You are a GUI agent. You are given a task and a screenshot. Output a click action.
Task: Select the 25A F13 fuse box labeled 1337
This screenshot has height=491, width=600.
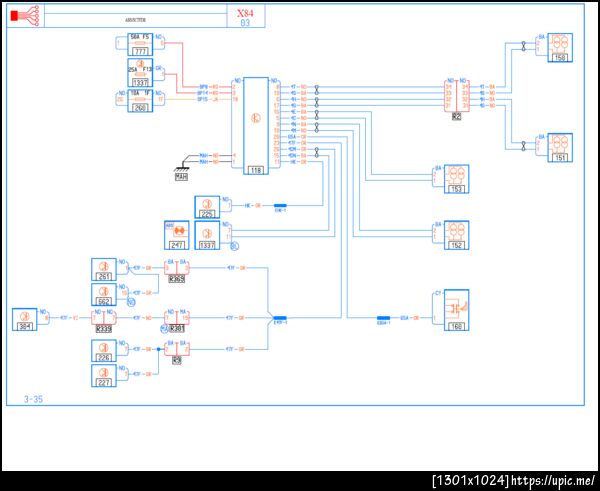click(140, 73)
